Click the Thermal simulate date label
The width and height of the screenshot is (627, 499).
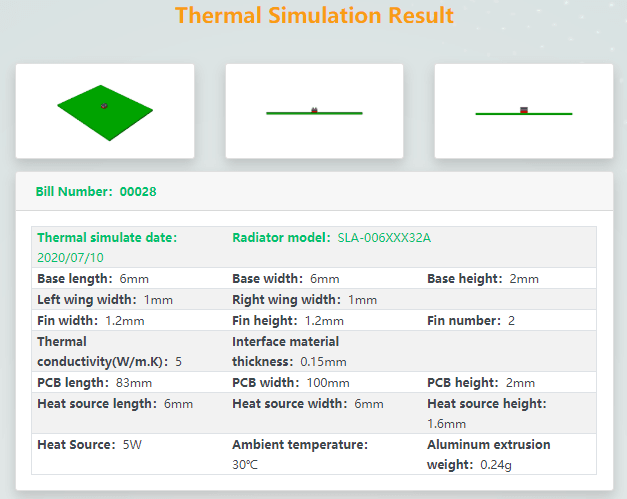107,238
